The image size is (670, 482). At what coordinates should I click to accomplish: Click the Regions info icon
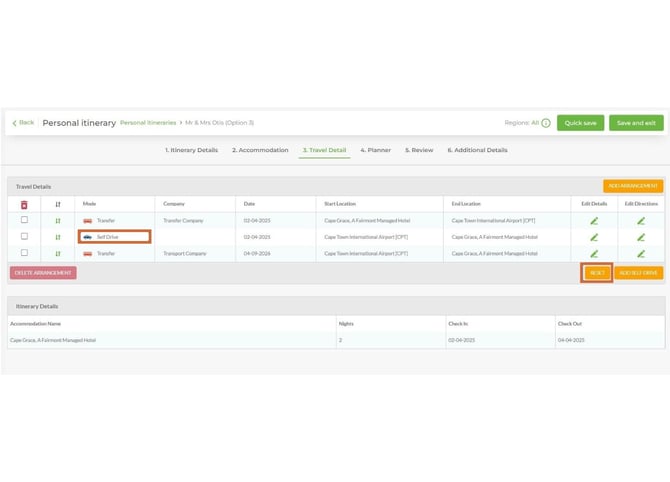[546, 123]
